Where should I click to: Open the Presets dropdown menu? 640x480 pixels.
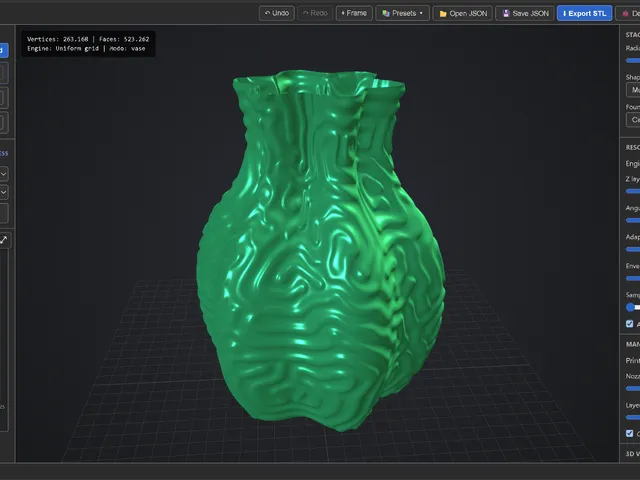402,13
